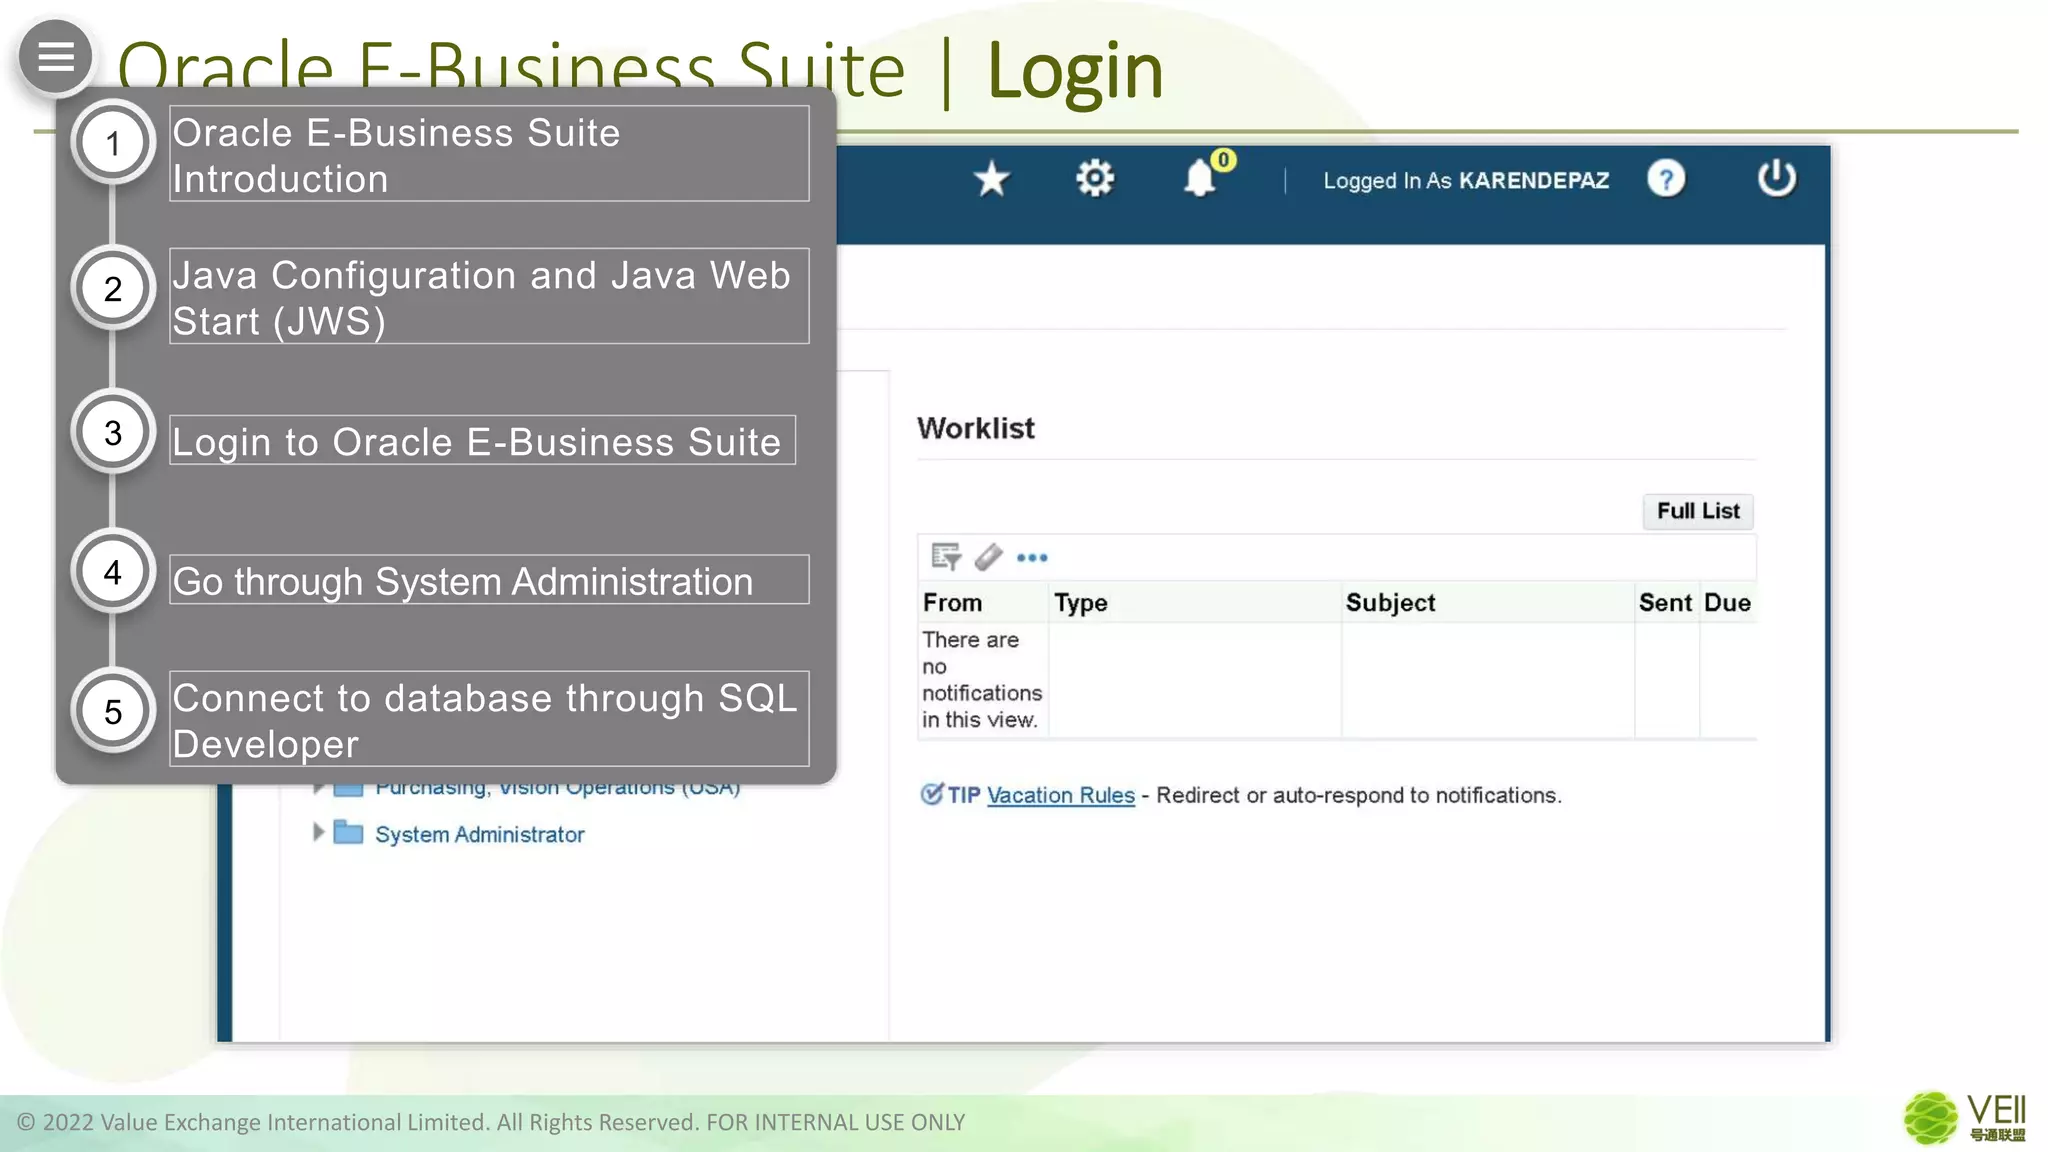2048x1152 pixels.
Task: Click the Worklist heading
Action: point(975,428)
